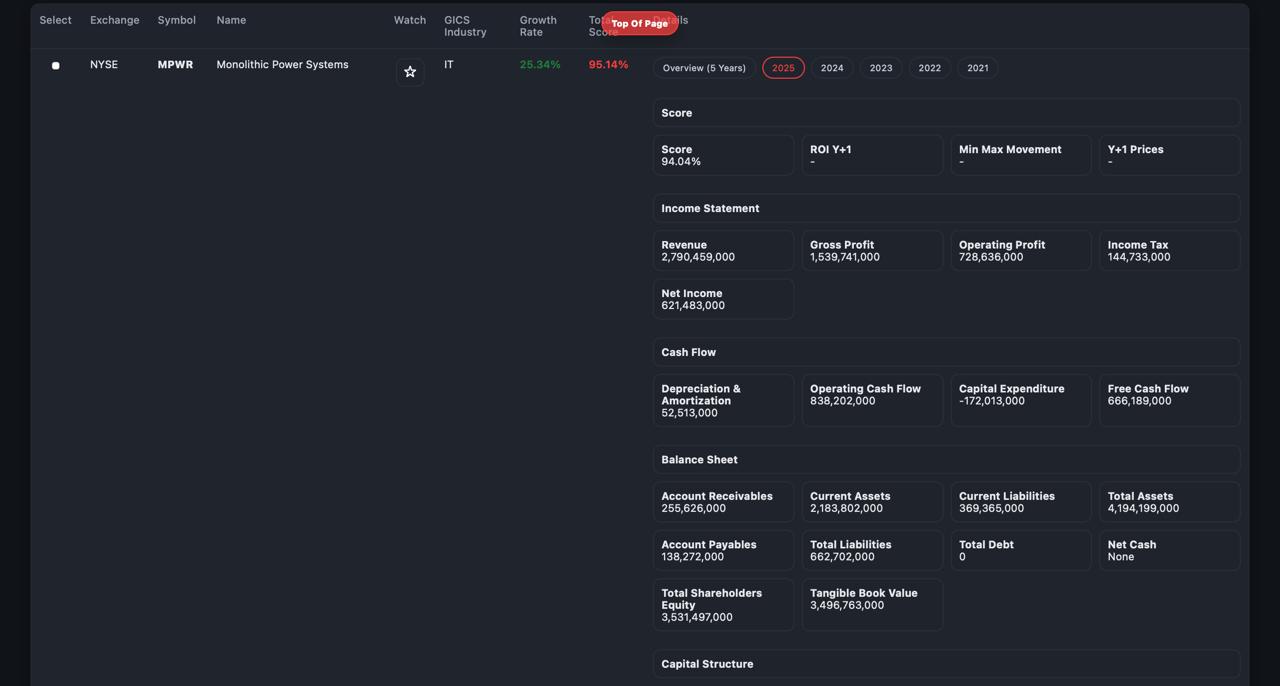
Task: Click the Net Cash card
Action: (x=1170, y=550)
